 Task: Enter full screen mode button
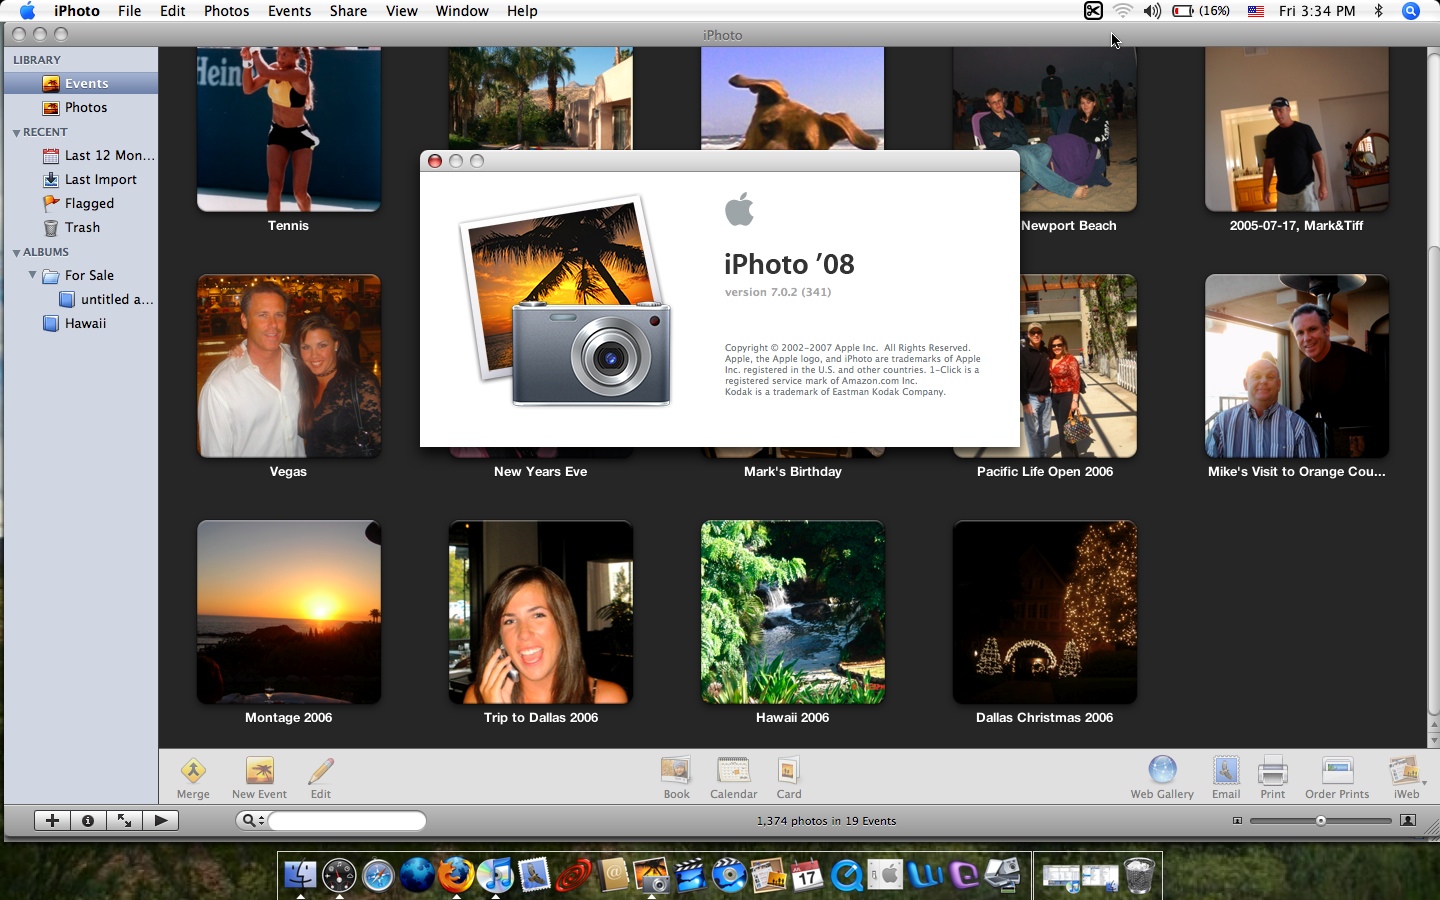tap(124, 820)
